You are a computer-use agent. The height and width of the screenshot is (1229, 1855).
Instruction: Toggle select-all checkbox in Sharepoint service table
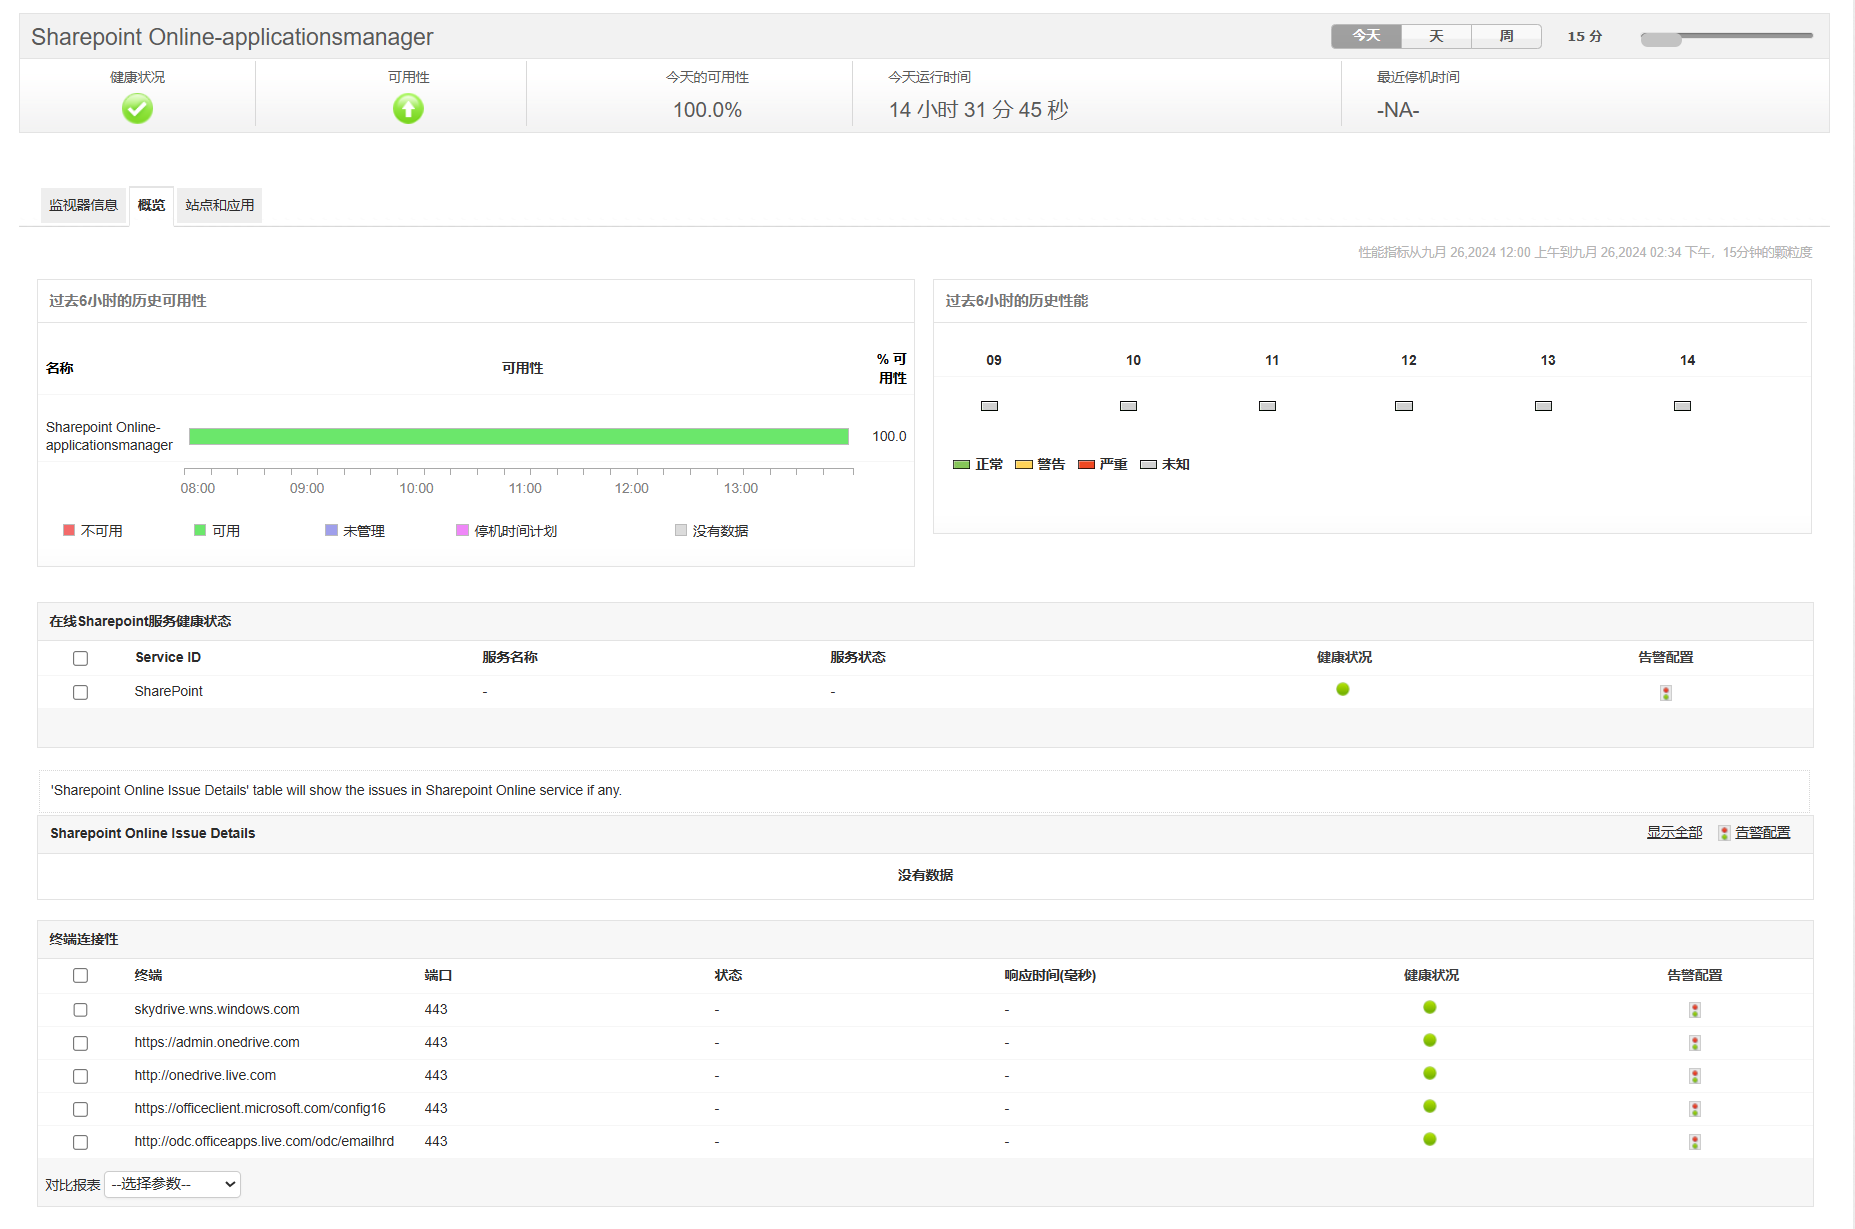click(80, 658)
